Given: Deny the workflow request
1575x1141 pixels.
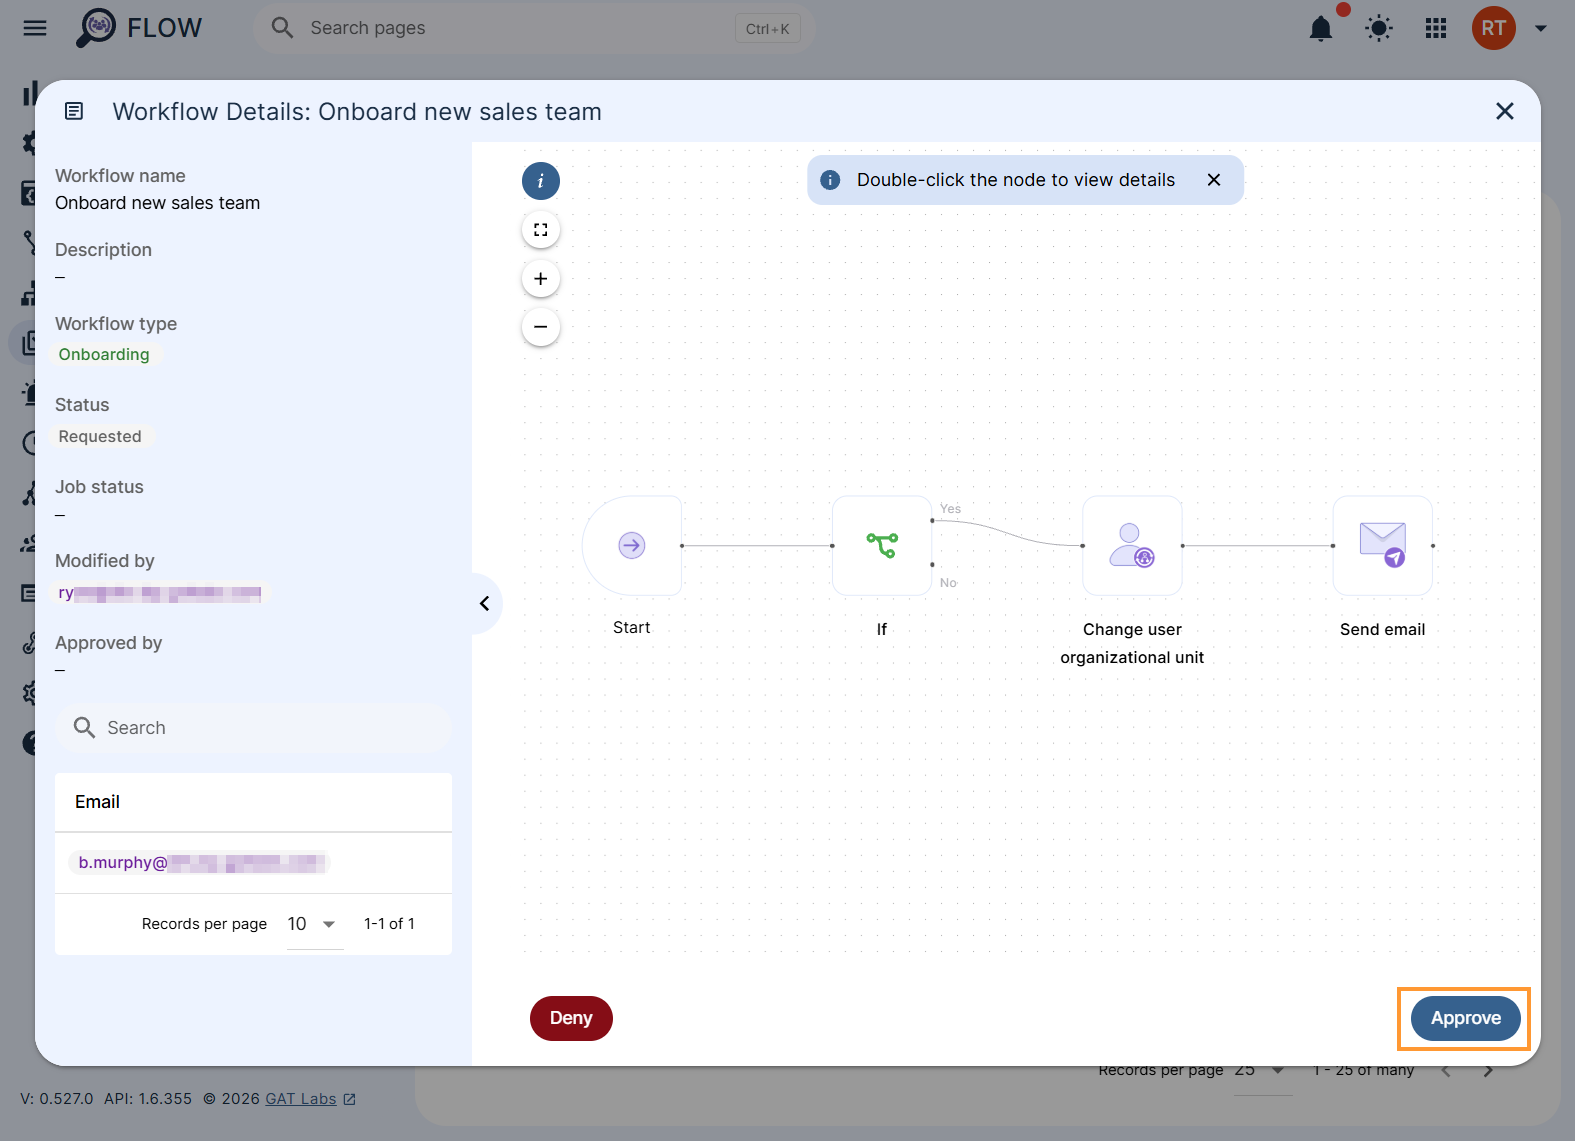Looking at the screenshot, I should (x=571, y=1018).
